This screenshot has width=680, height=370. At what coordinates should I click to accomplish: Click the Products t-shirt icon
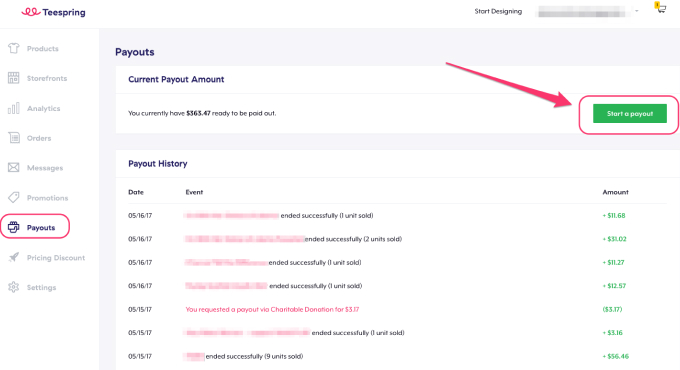(13, 48)
